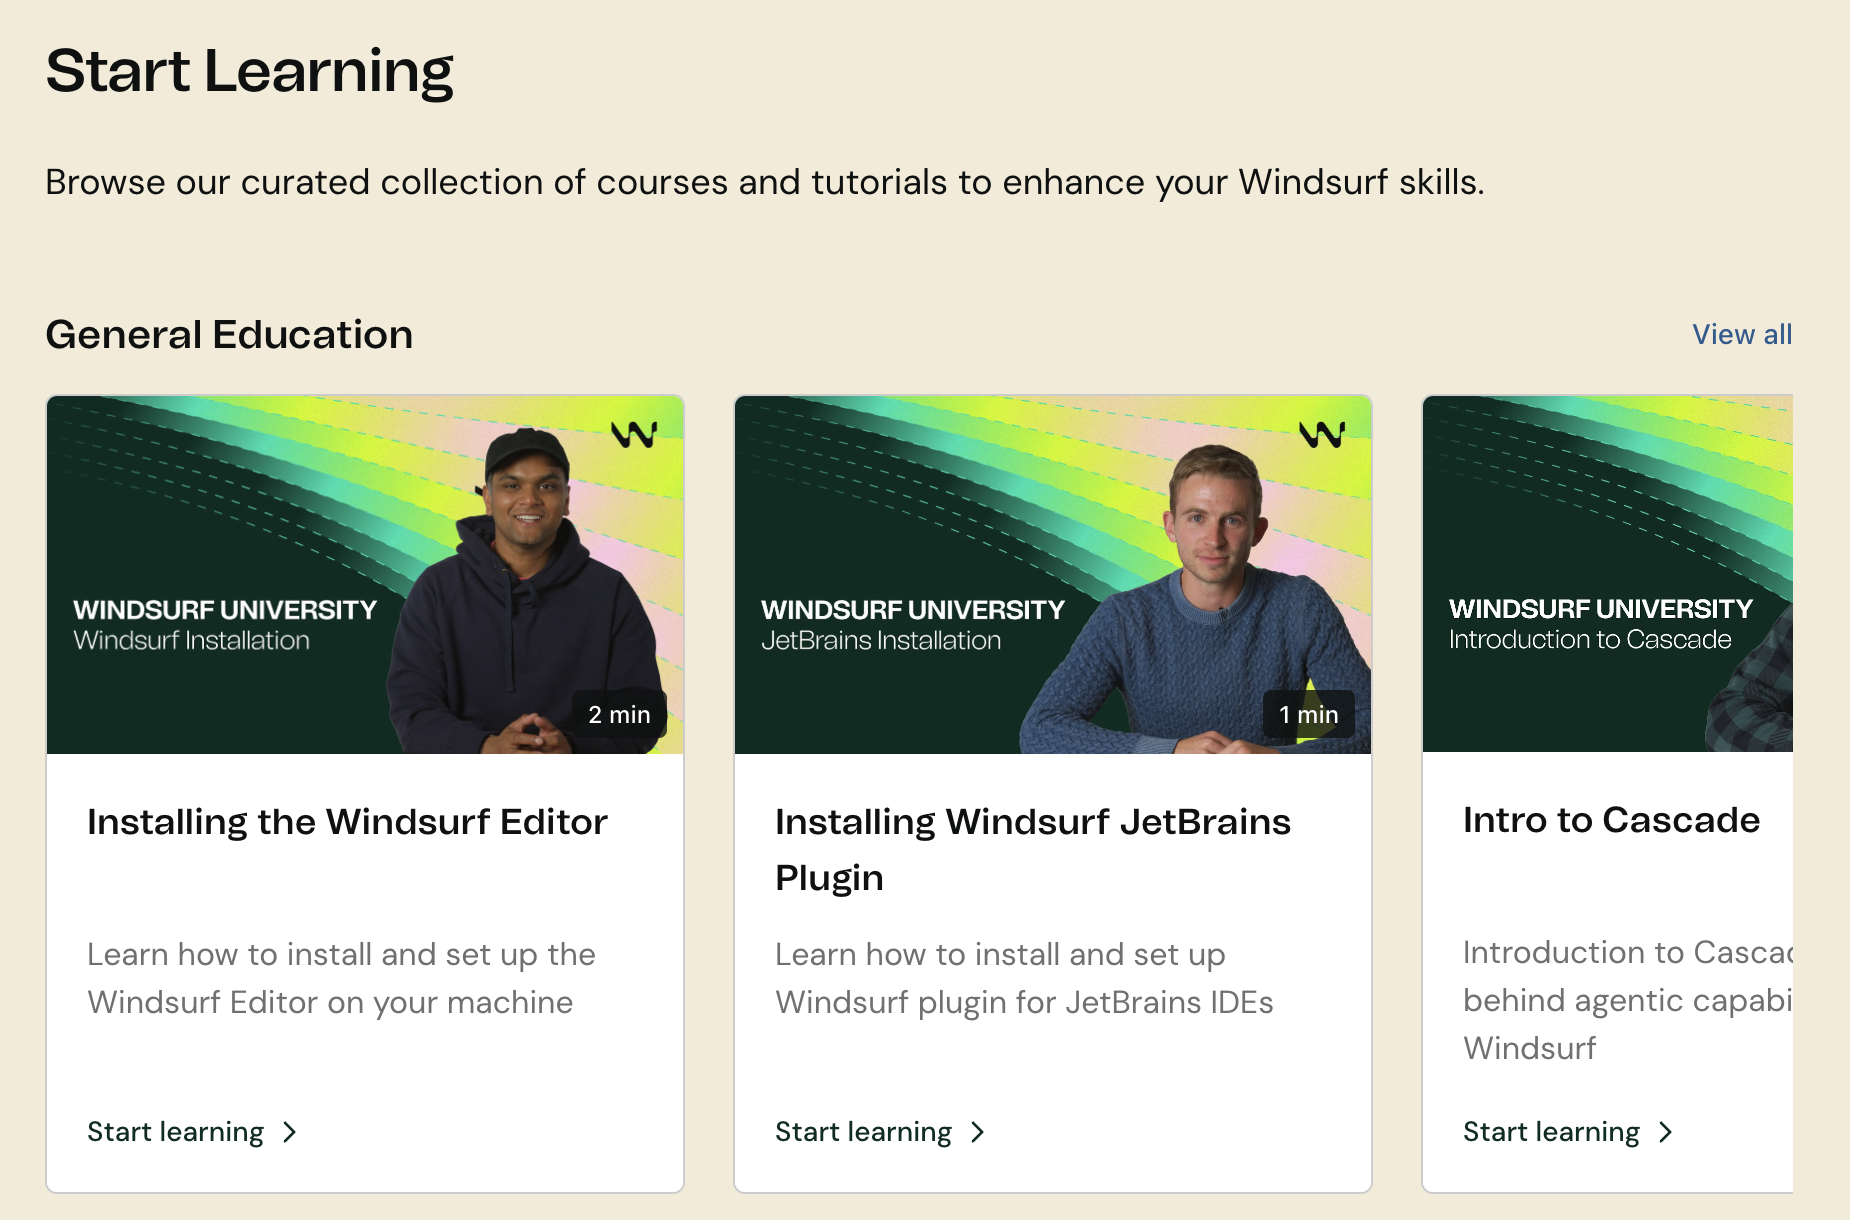Click the 1 min duration badge
This screenshot has height=1220, width=1850.
coord(1308,715)
